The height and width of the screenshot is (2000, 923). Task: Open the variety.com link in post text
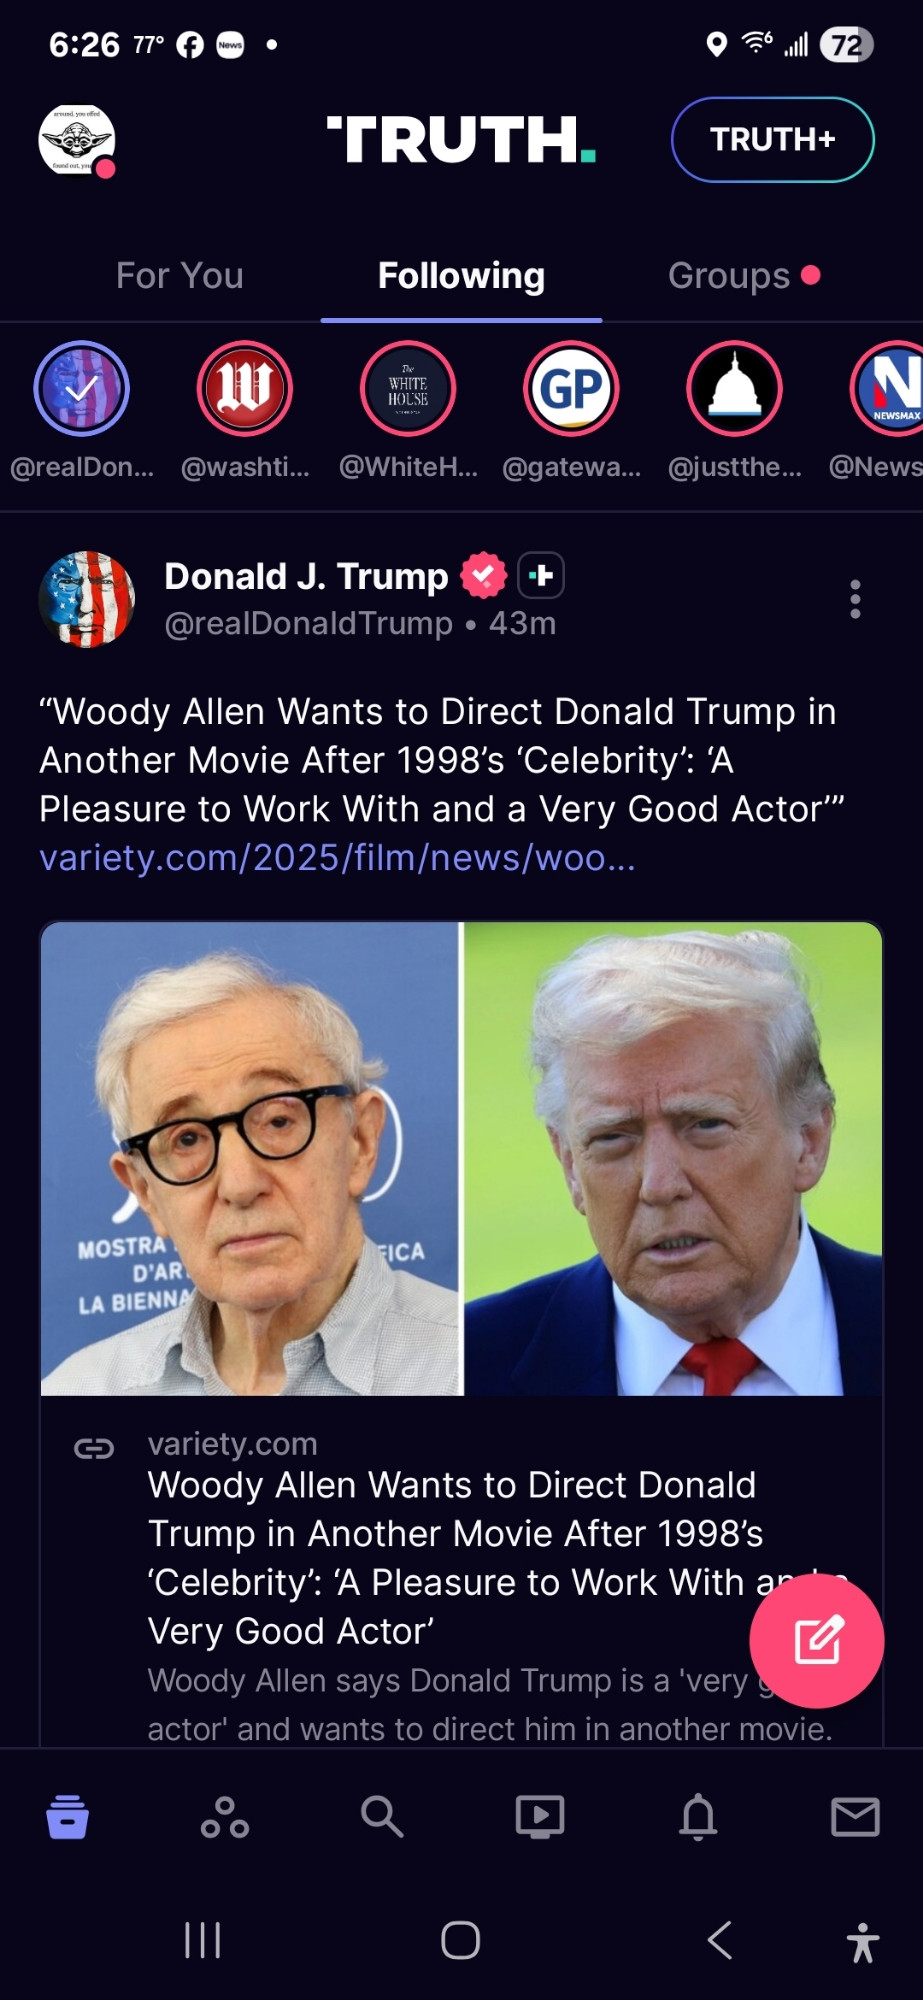tap(337, 858)
